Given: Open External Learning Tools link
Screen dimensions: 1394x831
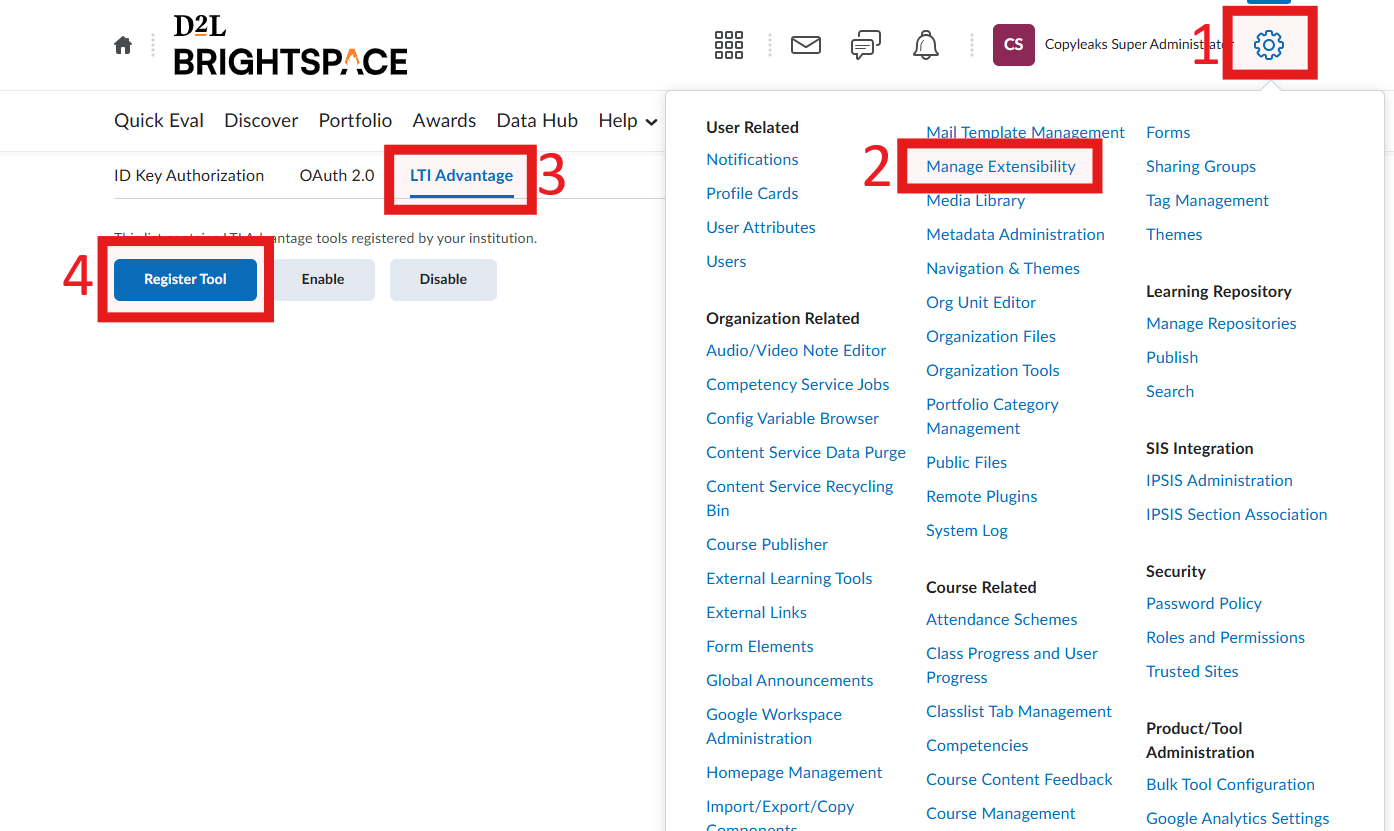Looking at the screenshot, I should (789, 579).
